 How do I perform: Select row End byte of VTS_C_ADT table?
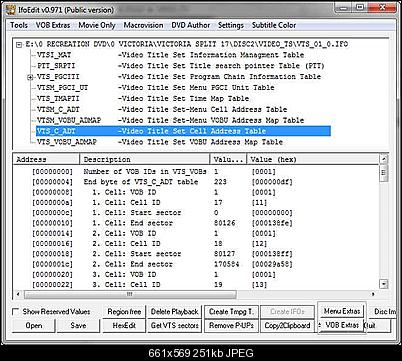[x=196, y=182]
